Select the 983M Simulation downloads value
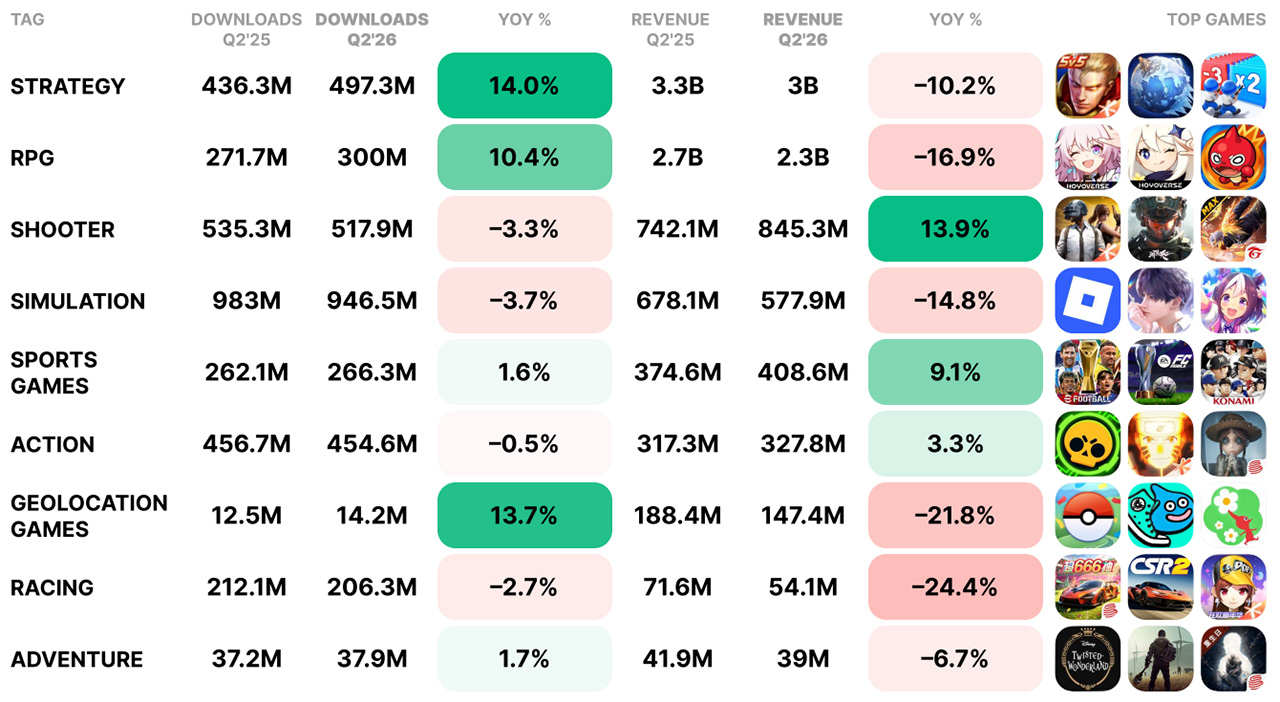Viewport: 1280px width, 702px height. click(247, 301)
